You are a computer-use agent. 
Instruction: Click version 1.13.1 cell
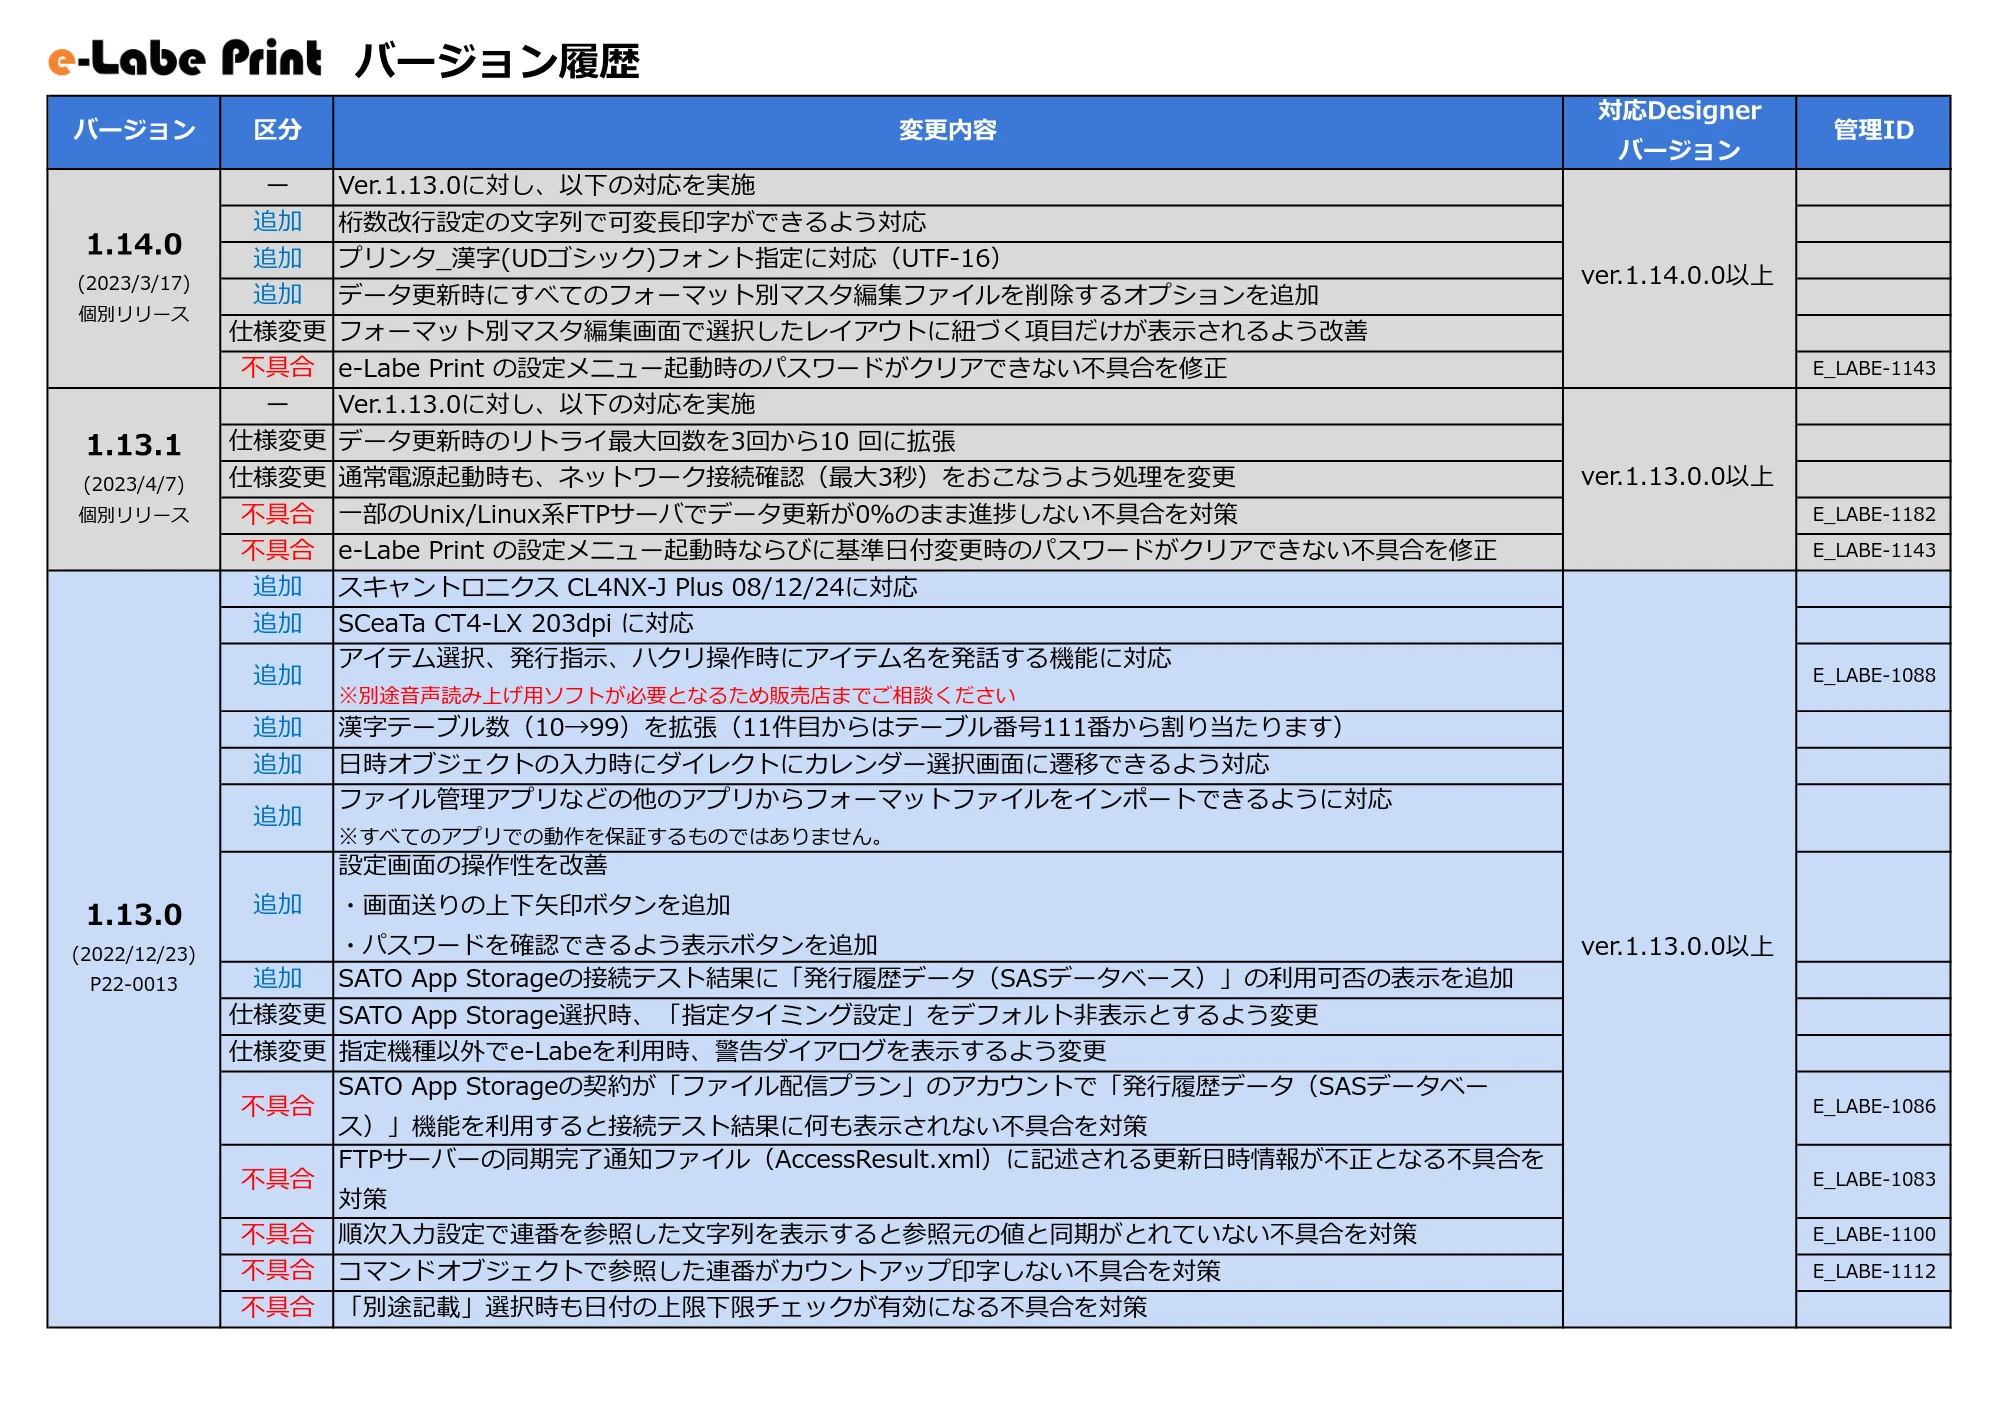pyautogui.click(x=134, y=479)
